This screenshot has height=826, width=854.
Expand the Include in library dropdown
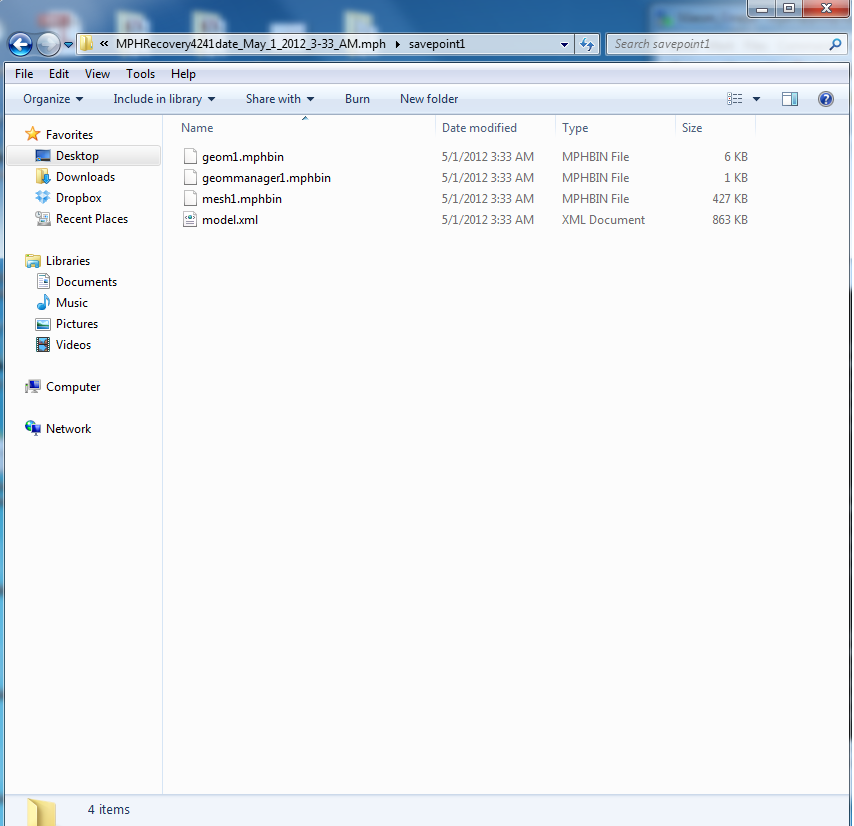(164, 99)
